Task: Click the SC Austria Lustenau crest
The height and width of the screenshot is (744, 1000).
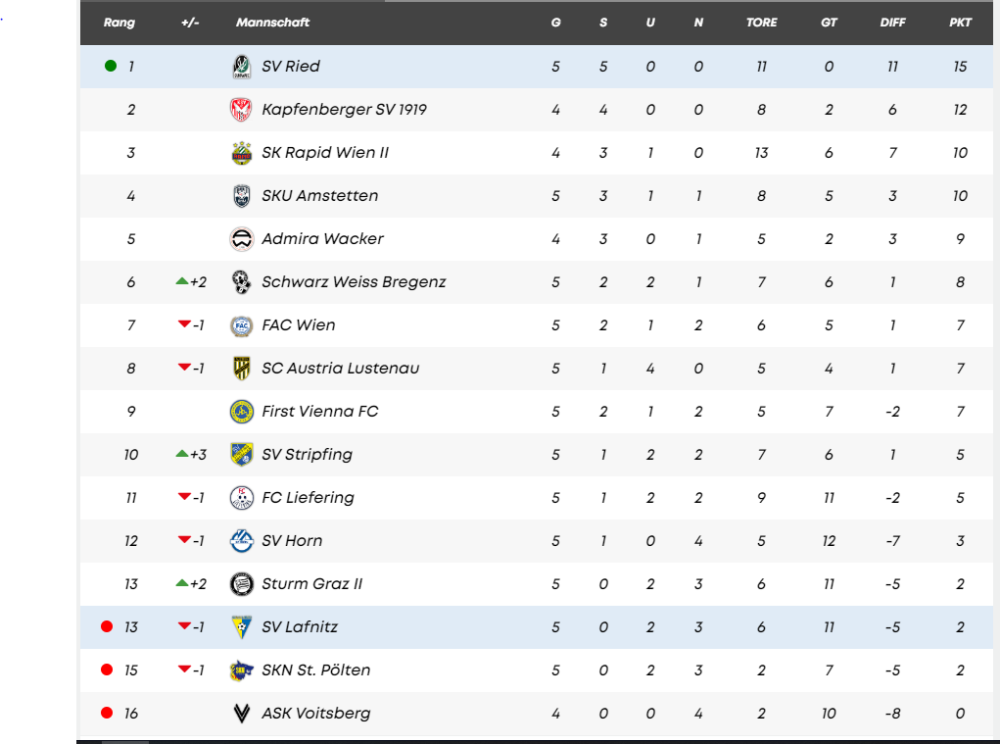Action: pyautogui.click(x=241, y=368)
